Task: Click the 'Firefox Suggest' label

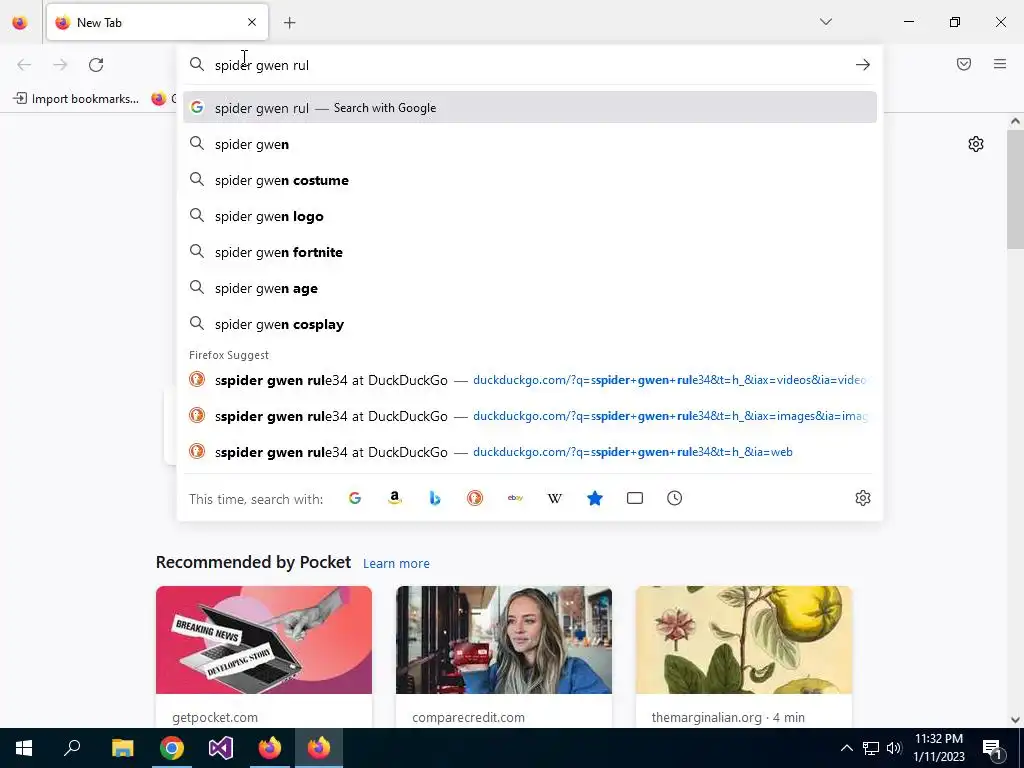Action: (229, 355)
